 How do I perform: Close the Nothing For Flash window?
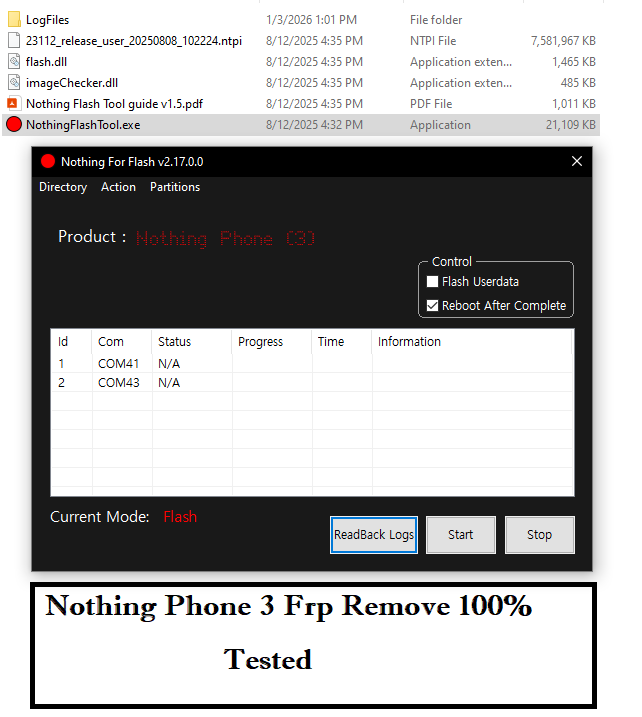[577, 161]
